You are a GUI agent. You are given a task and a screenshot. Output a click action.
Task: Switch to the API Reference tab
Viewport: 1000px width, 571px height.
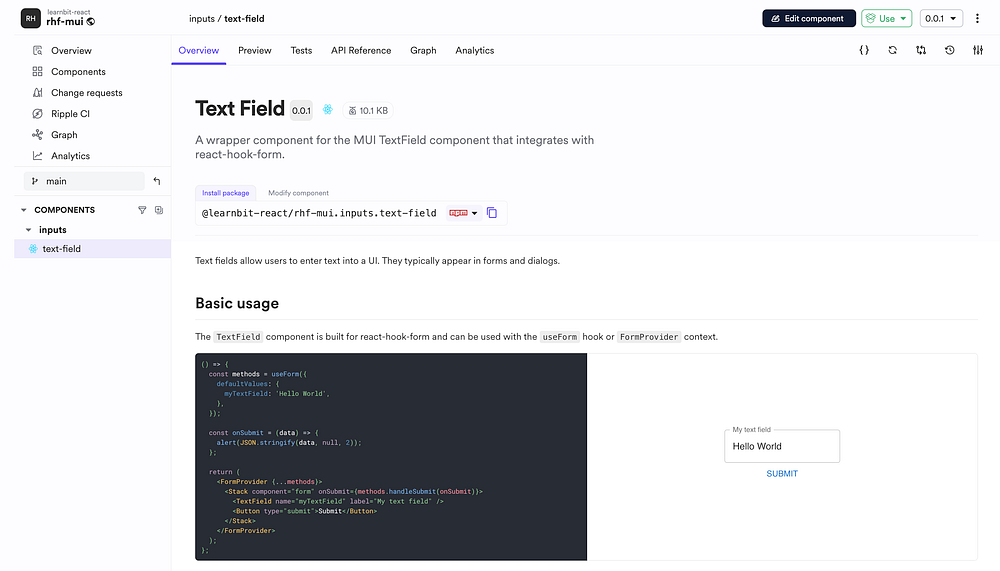click(x=361, y=50)
